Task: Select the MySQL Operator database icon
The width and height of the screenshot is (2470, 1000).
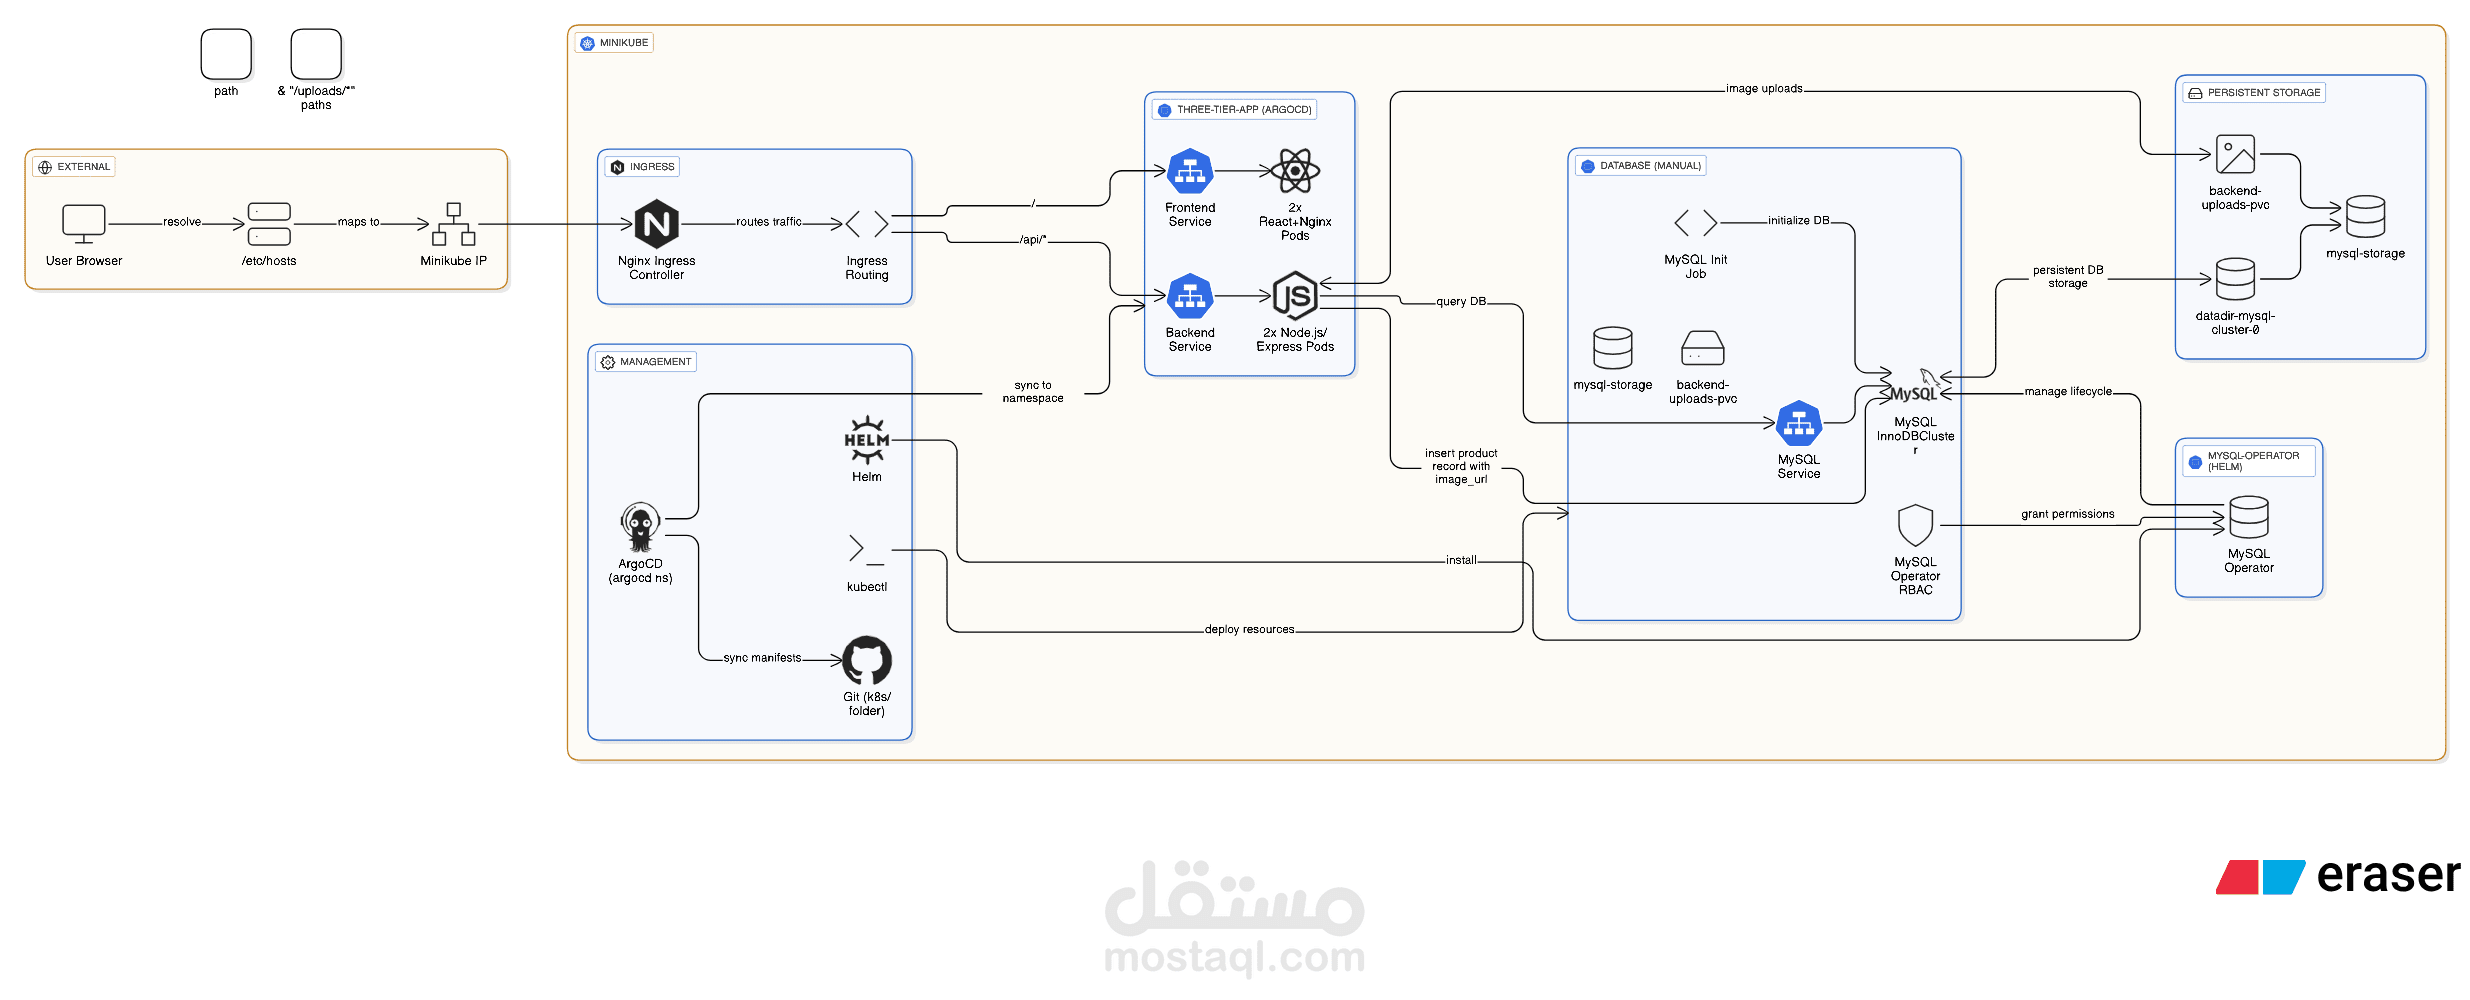Action: 2249,518
